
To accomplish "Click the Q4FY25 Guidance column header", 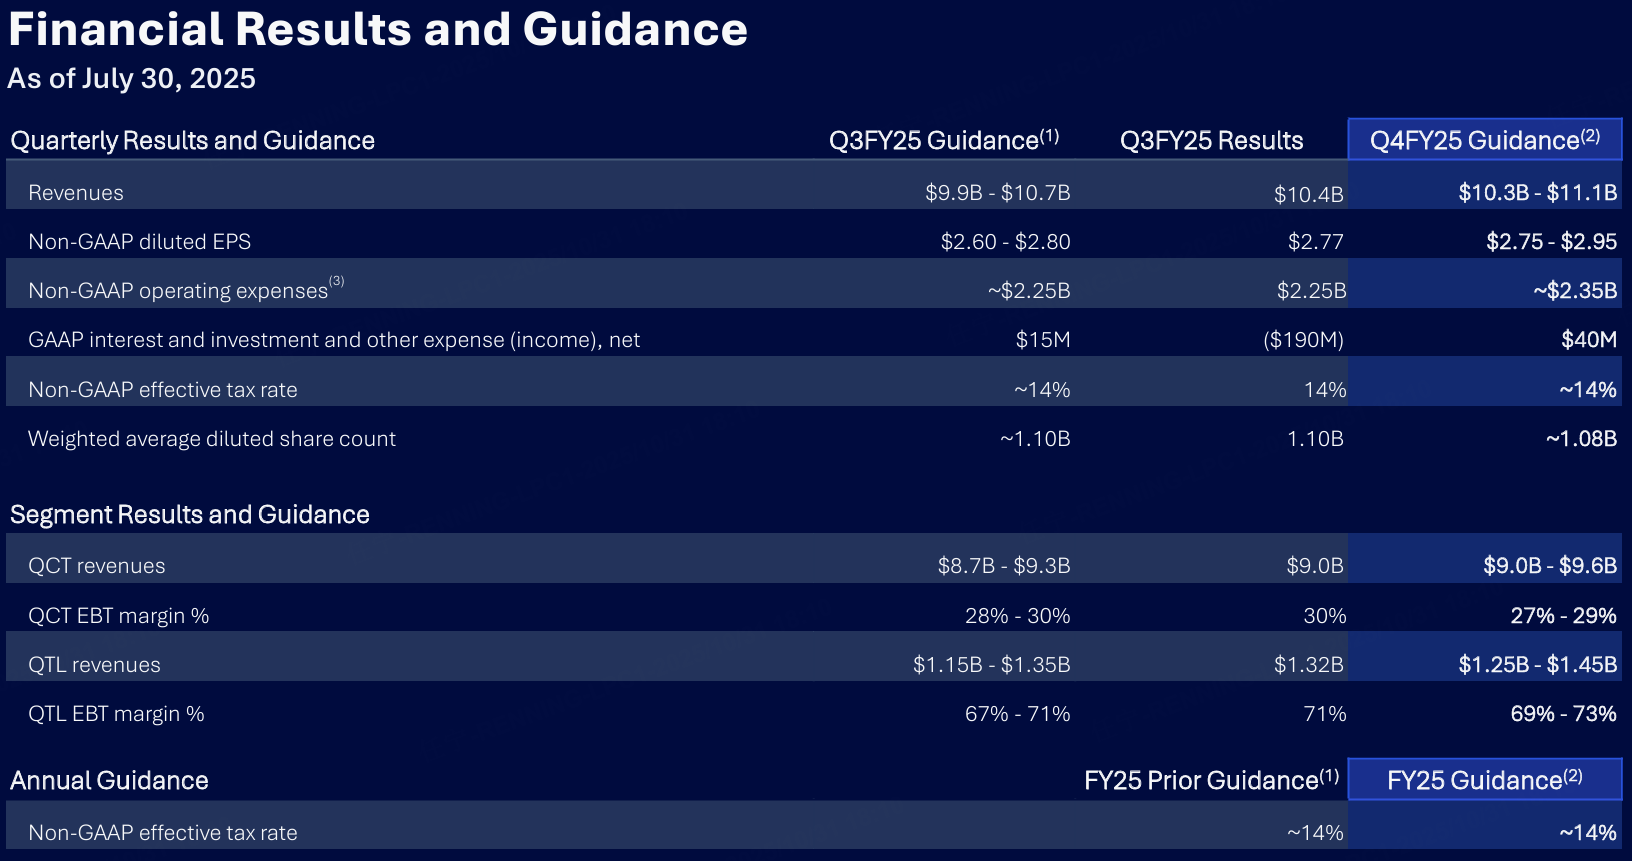I will pyautogui.click(x=1484, y=140).
